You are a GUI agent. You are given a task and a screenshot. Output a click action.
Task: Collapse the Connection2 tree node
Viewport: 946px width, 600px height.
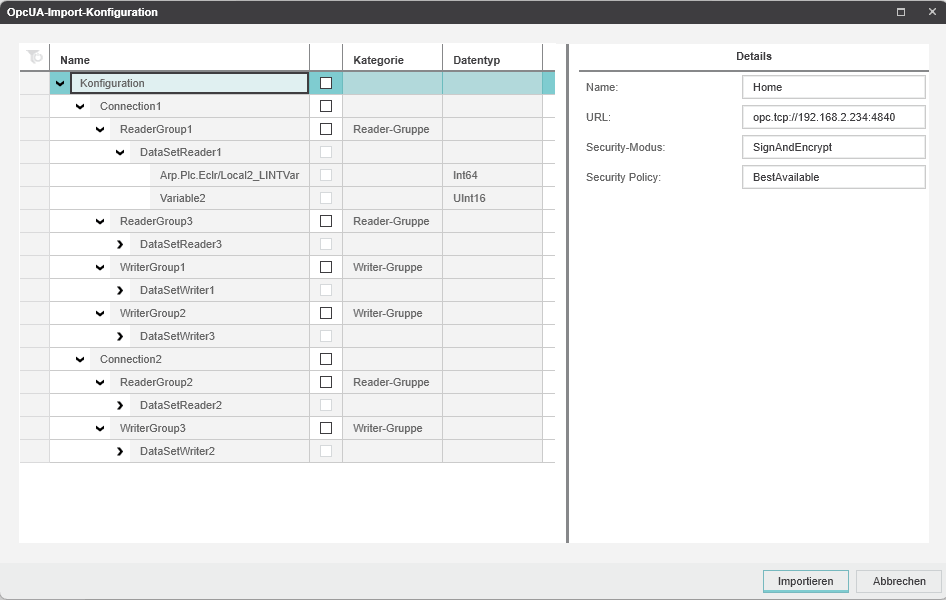point(80,359)
